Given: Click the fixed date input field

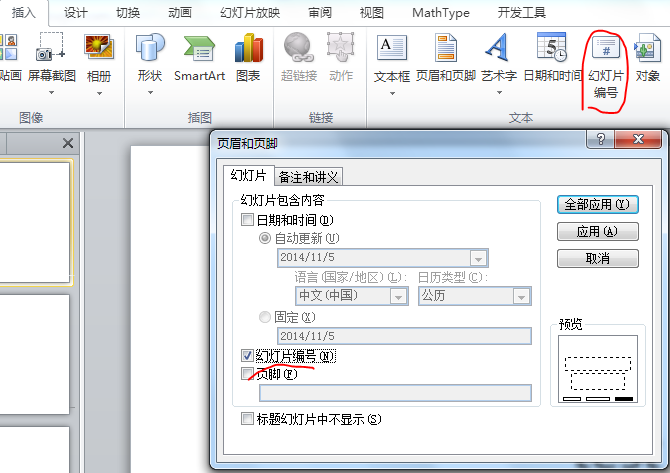Looking at the screenshot, I should tap(404, 336).
